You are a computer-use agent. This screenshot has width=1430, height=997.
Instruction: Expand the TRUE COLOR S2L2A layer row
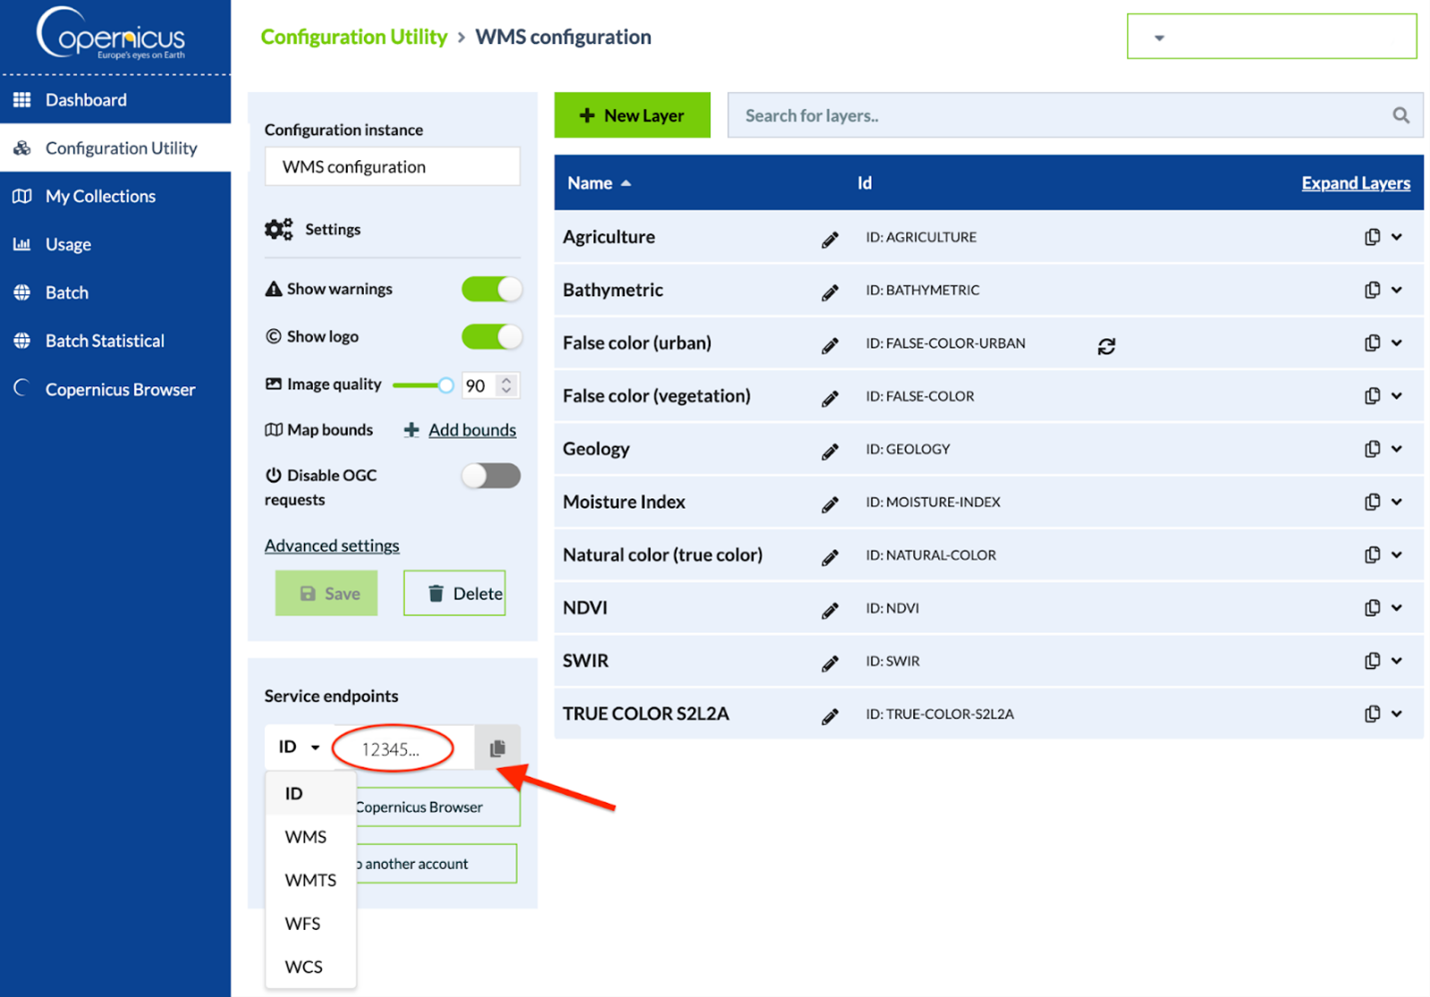coord(1397,714)
